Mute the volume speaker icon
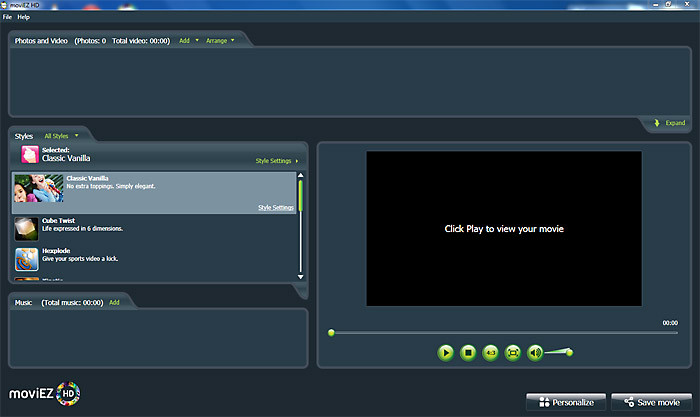 coord(535,353)
